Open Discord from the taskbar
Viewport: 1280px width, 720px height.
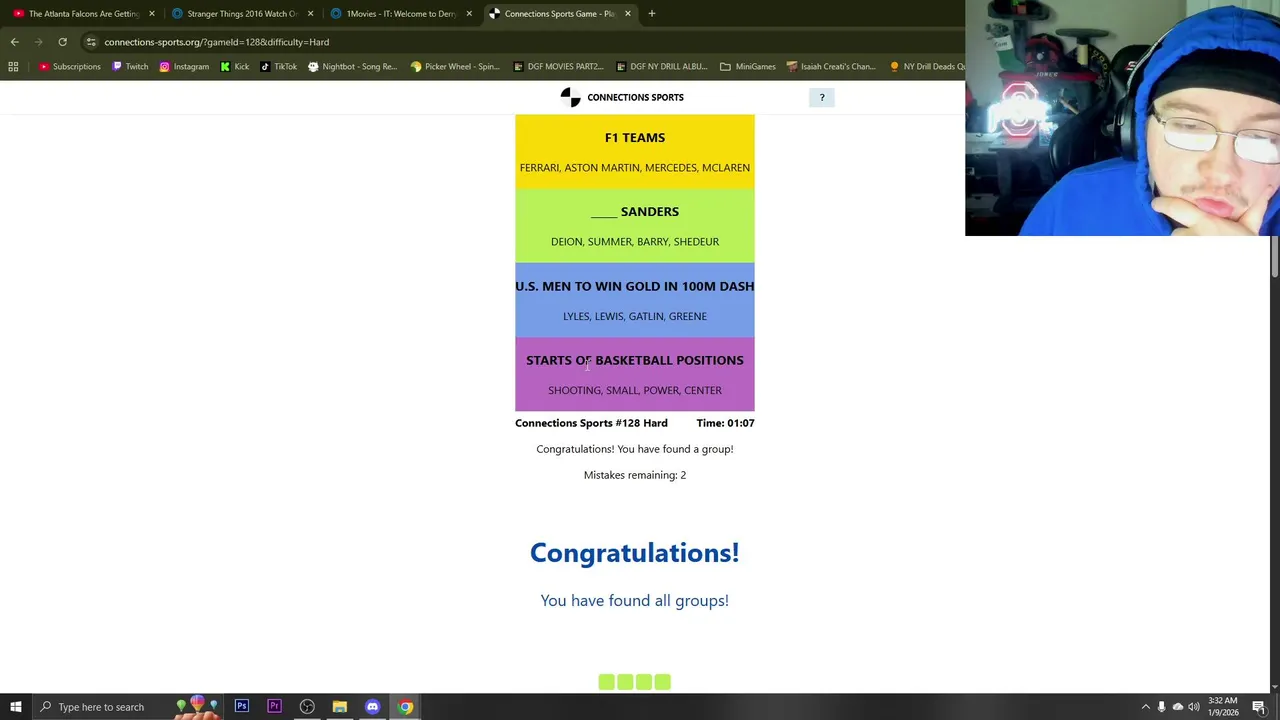tap(372, 707)
